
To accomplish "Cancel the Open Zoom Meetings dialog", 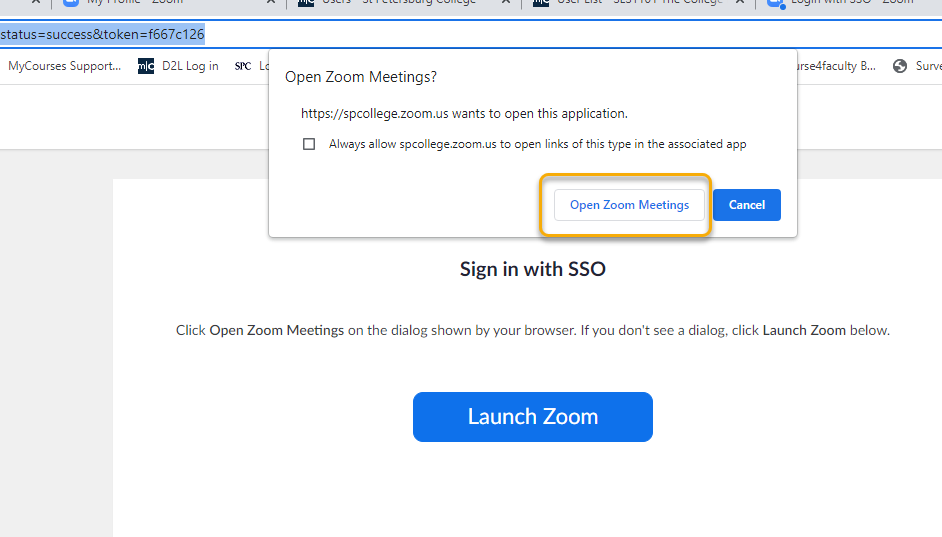I will coord(747,205).
